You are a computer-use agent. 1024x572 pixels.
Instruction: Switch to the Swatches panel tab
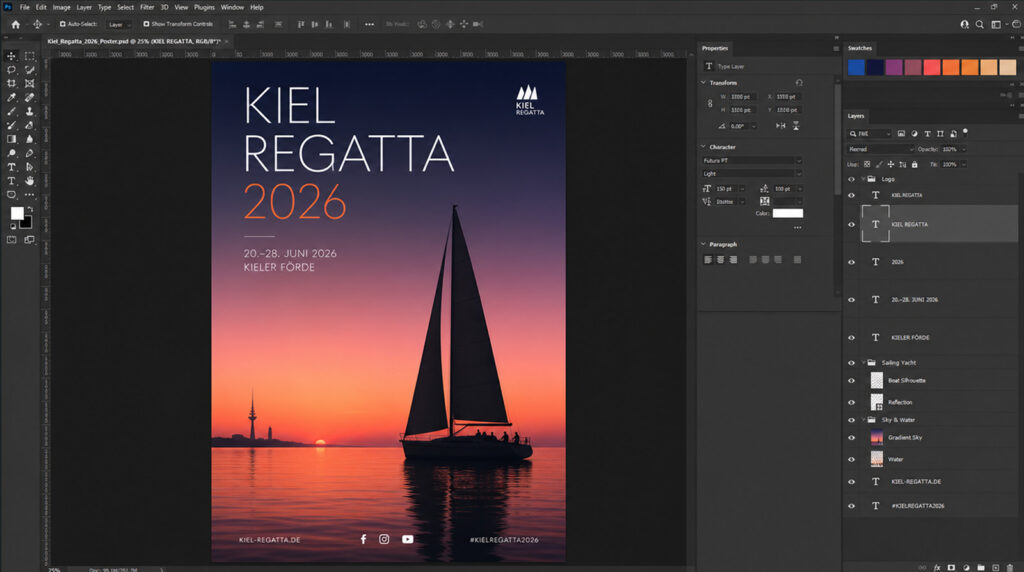pyautogui.click(x=859, y=48)
